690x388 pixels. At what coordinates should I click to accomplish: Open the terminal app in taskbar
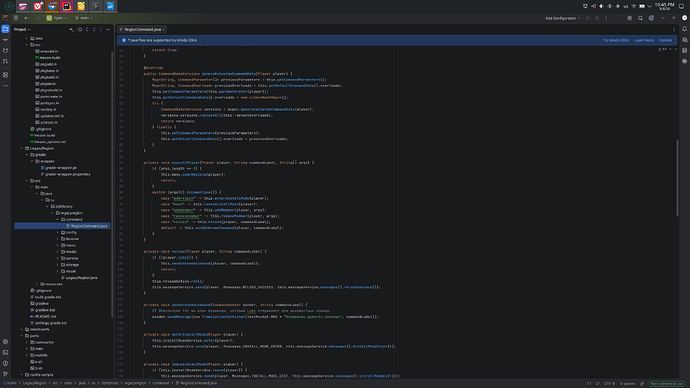click(95, 6)
